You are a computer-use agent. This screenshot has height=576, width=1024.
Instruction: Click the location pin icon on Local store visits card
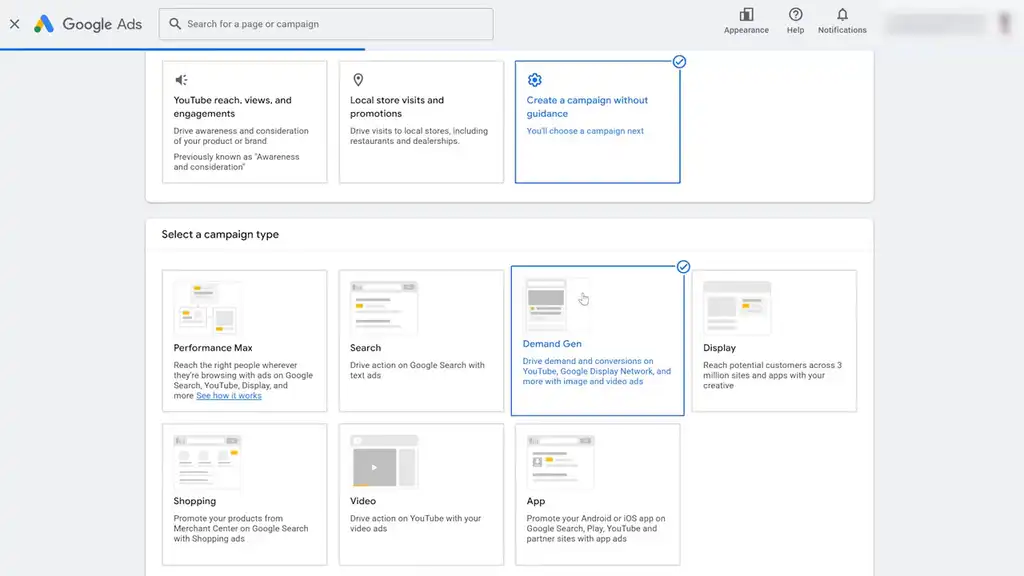[x=358, y=80]
